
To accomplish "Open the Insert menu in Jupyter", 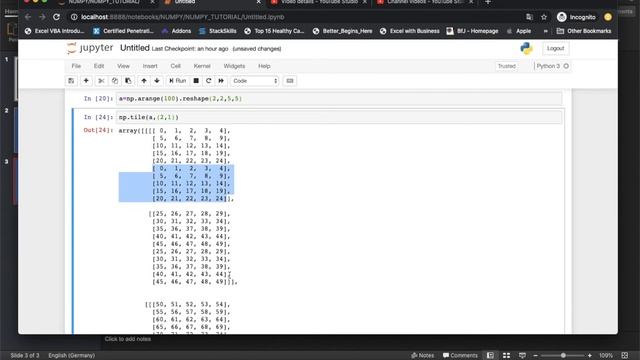I will [x=150, y=66].
